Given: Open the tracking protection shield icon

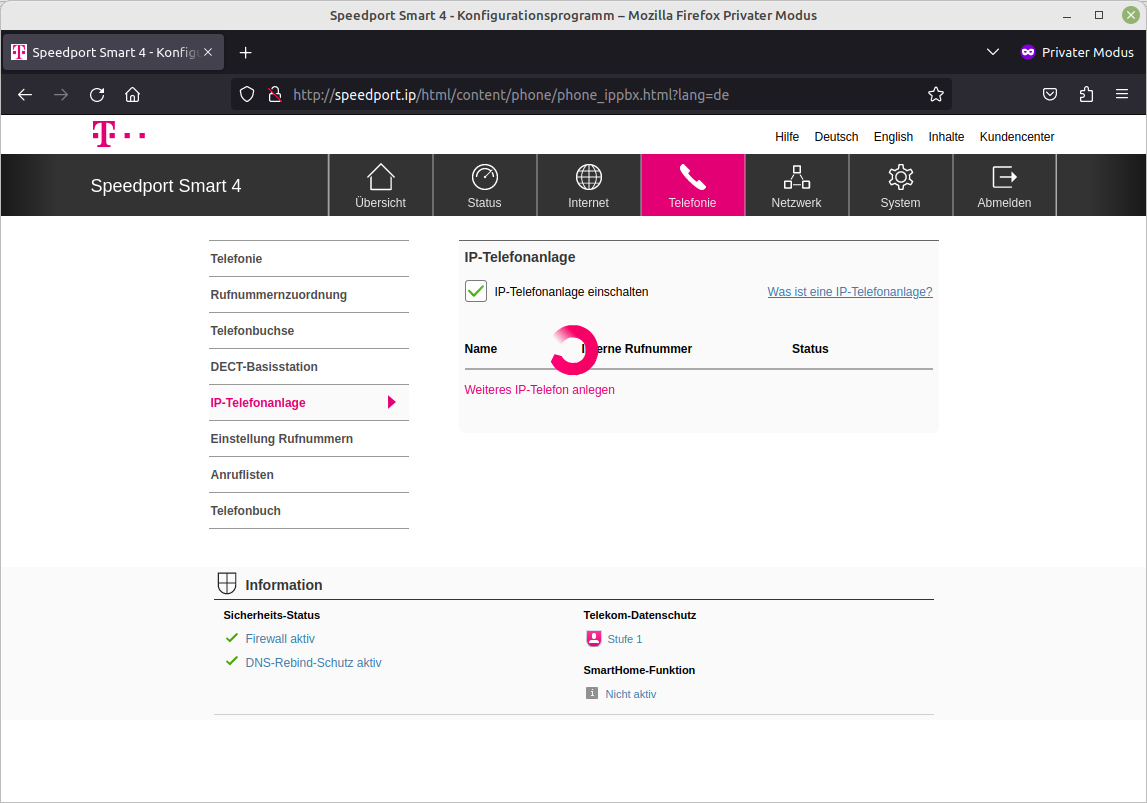Looking at the screenshot, I should tap(247, 94).
